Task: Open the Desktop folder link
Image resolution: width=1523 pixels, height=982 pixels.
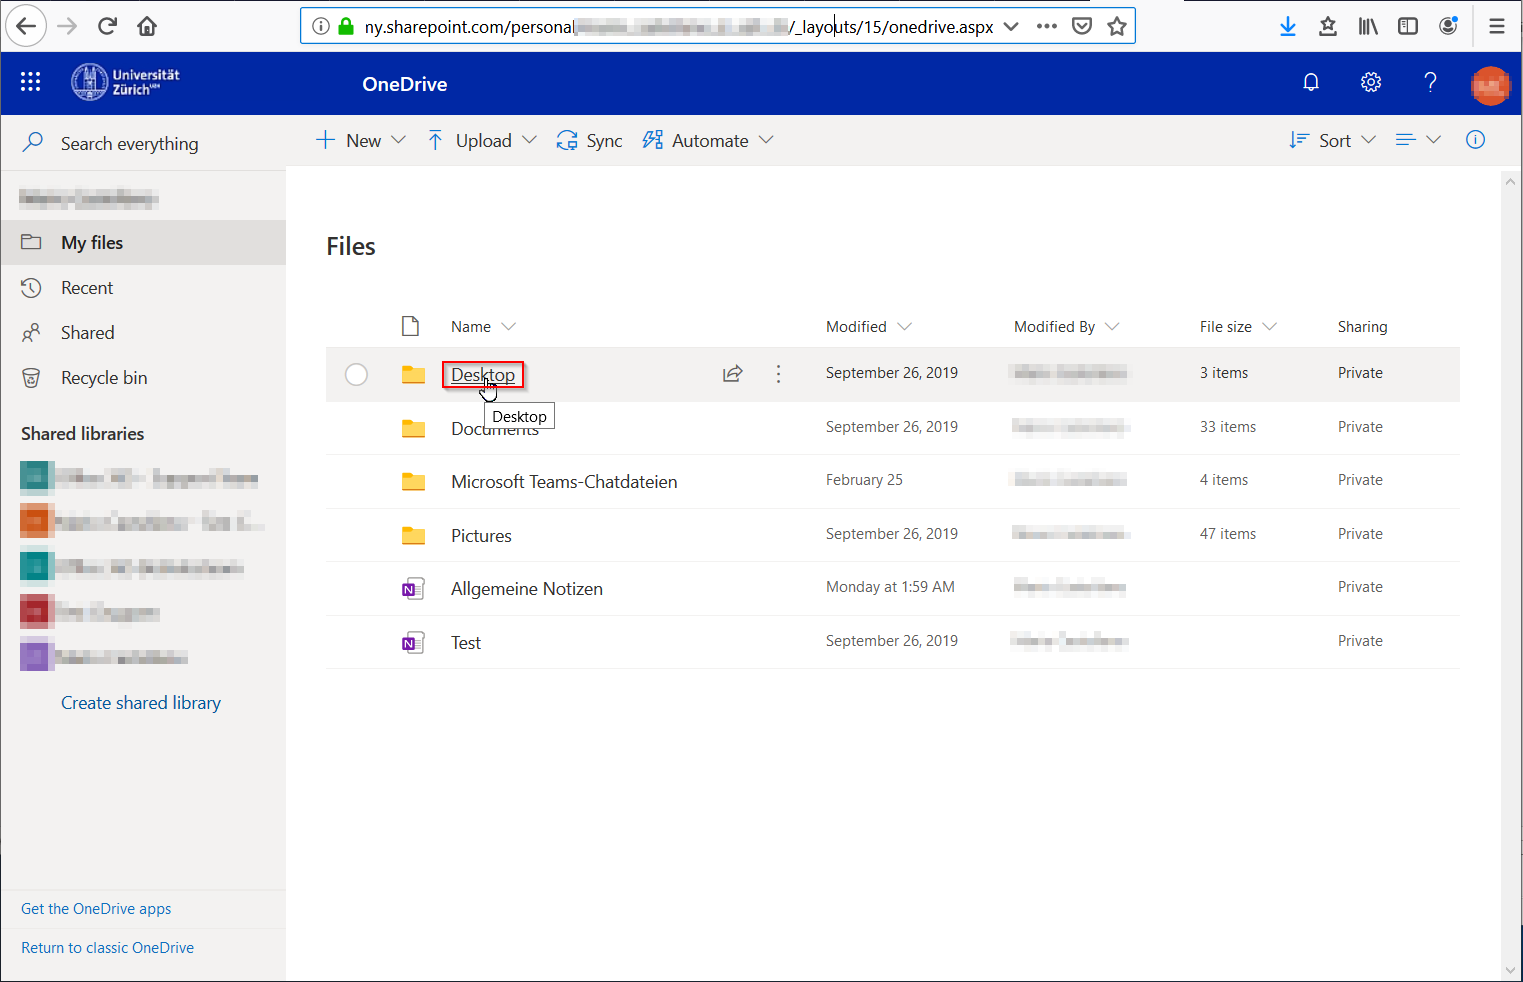Action: [x=483, y=375]
